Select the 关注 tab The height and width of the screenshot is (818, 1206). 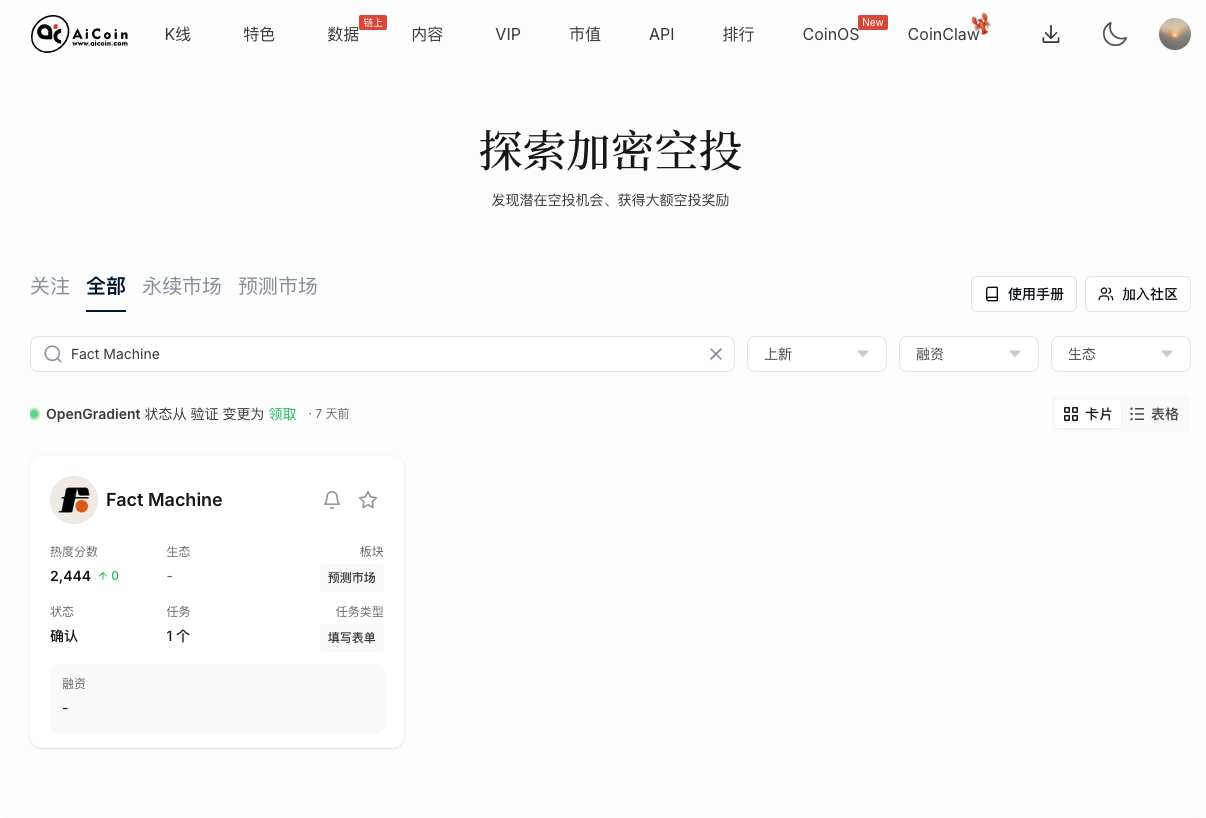50,286
